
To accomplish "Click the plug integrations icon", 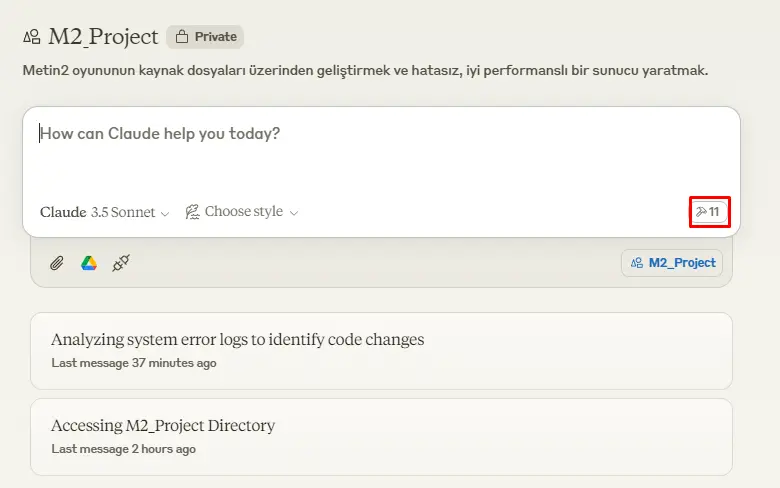I will pyautogui.click(x=121, y=263).
